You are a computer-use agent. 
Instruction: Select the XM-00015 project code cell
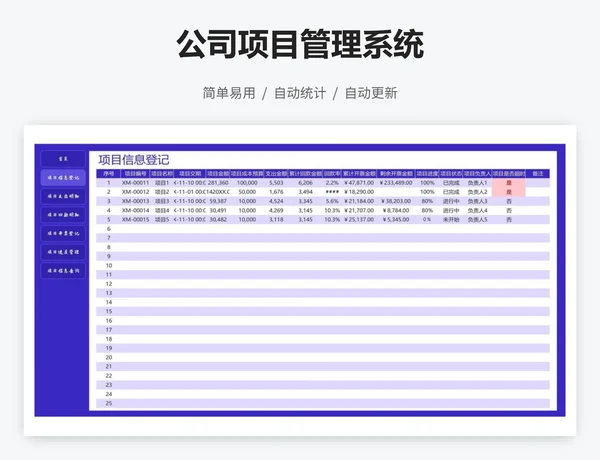click(x=135, y=220)
